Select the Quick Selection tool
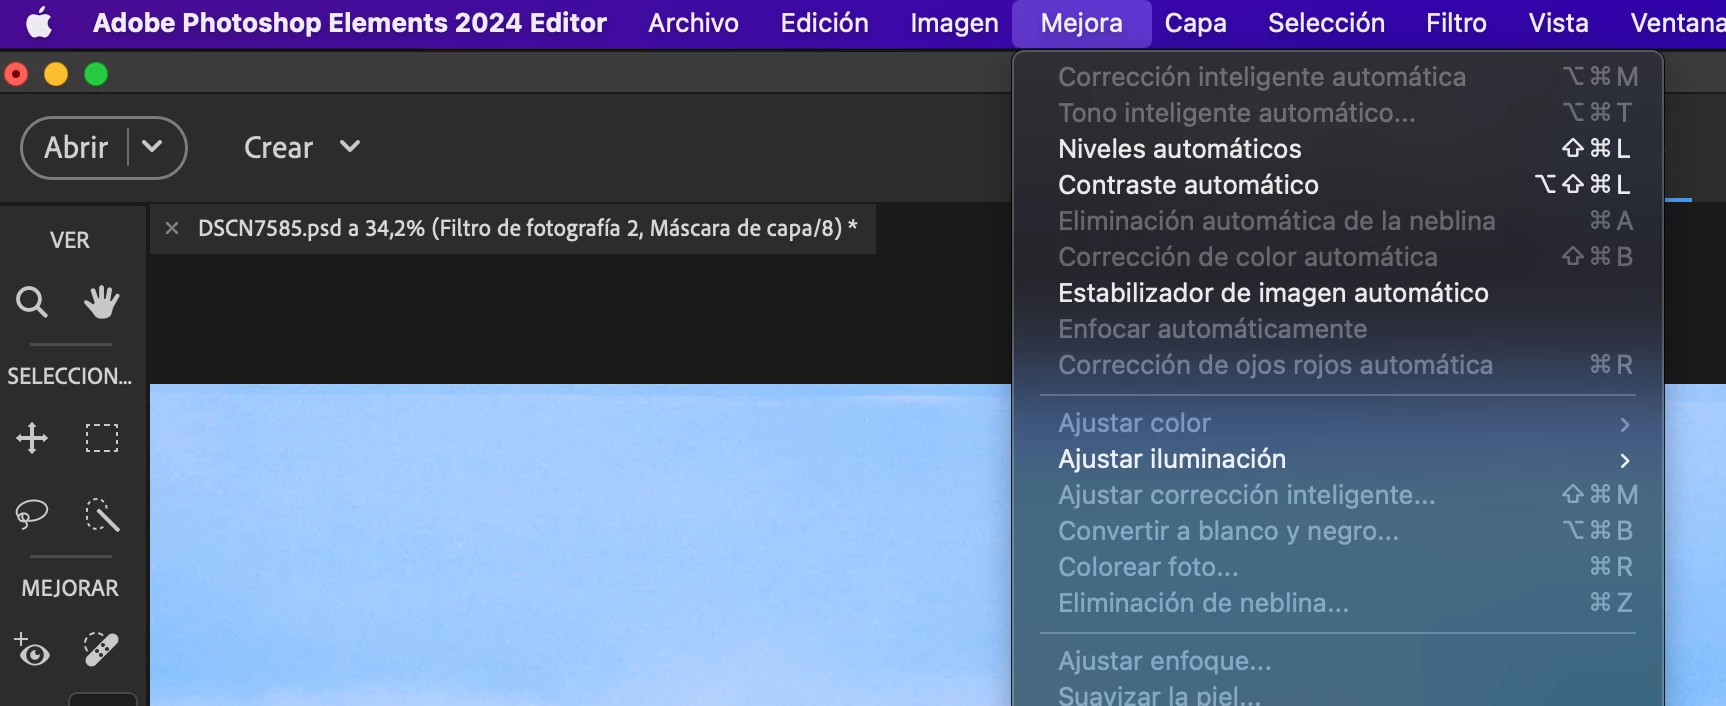Image resolution: width=1726 pixels, height=706 pixels. [x=101, y=515]
